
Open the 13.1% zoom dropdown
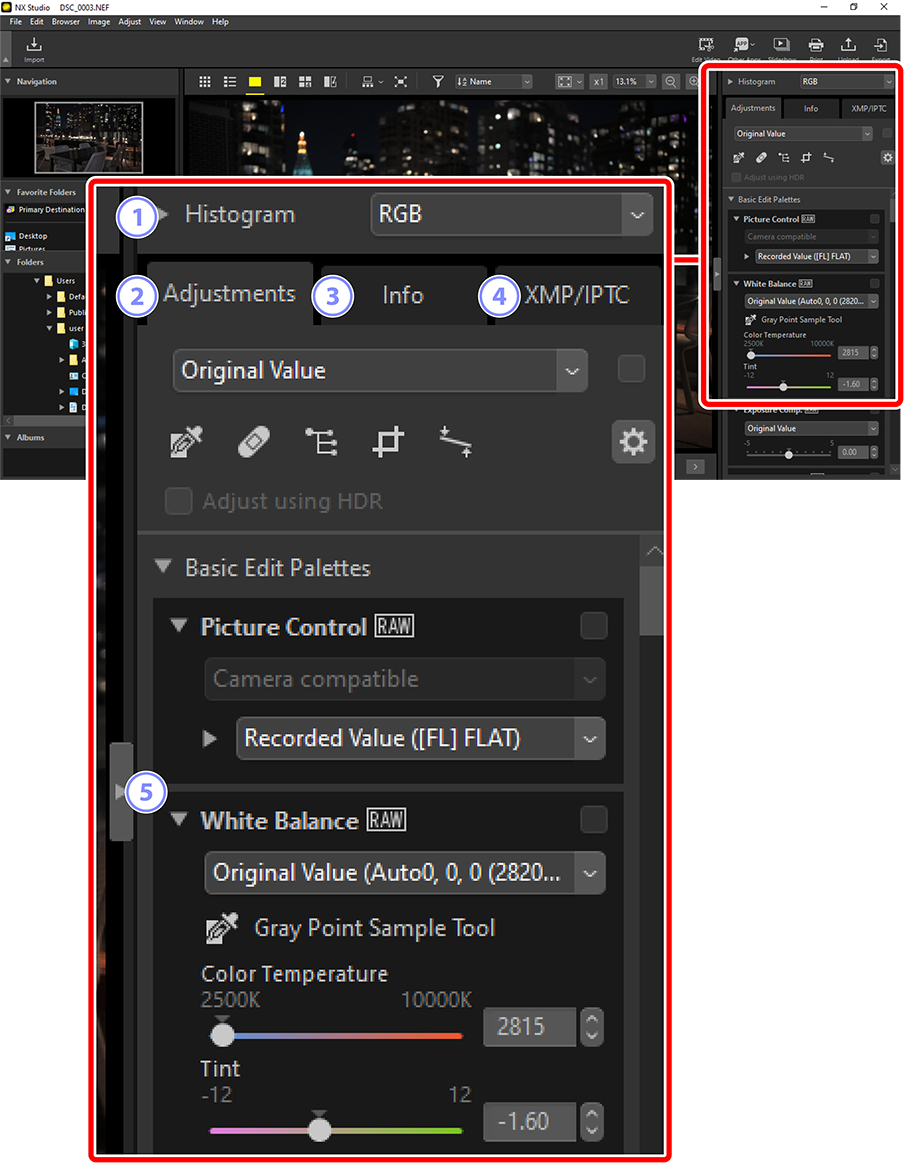point(635,82)
